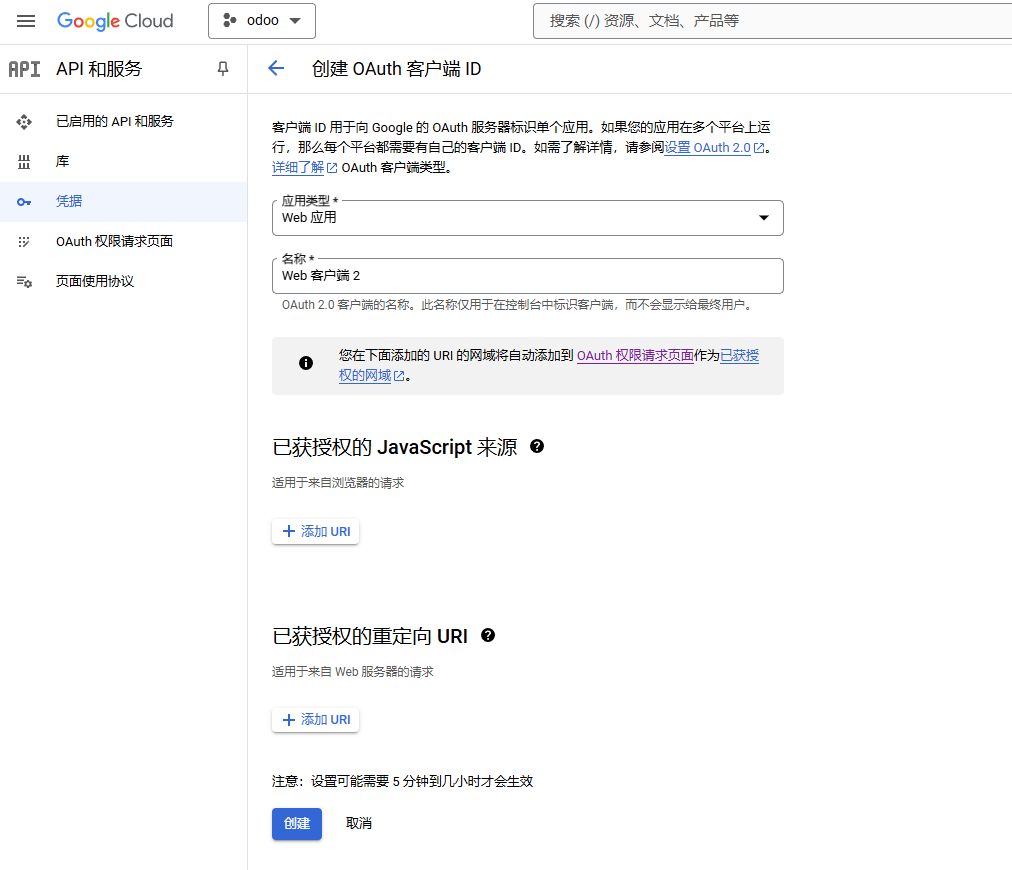Click the text 适用于来自浏览器的请求
The image size is (1012, 870).
(x=338, y=483)
